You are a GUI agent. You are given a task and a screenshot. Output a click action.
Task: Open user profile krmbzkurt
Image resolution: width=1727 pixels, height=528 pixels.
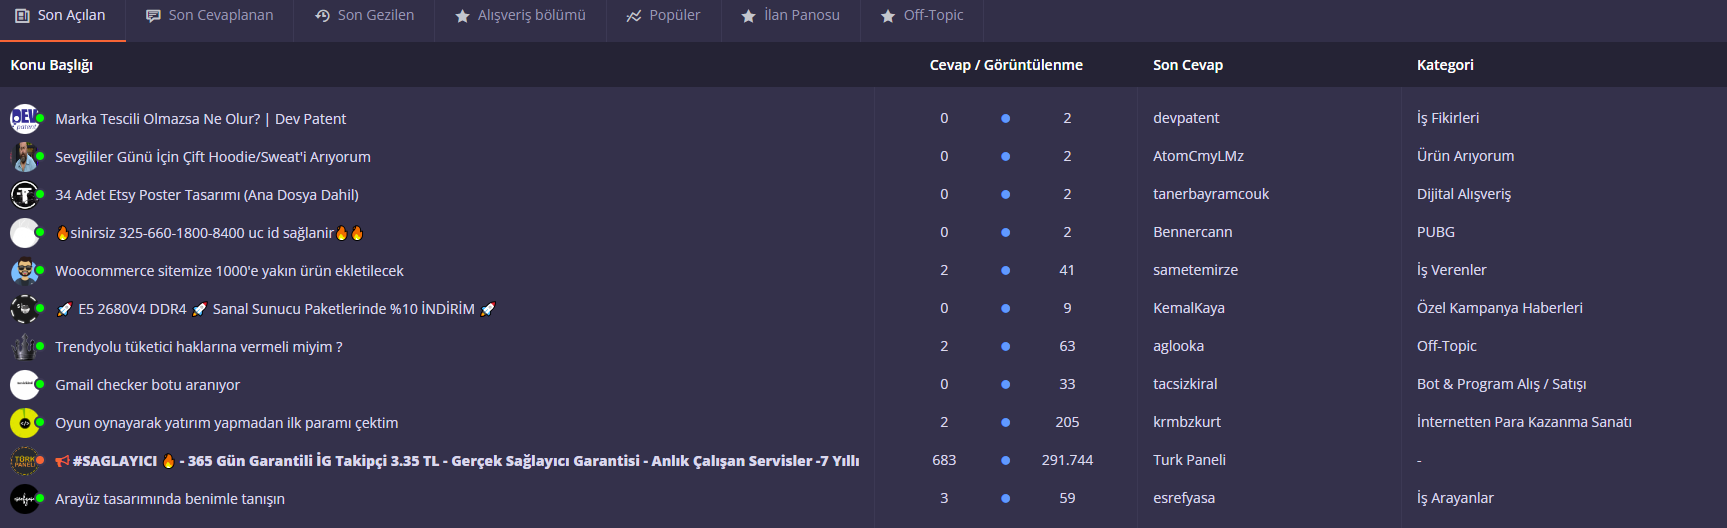(x=1187, y=422)
